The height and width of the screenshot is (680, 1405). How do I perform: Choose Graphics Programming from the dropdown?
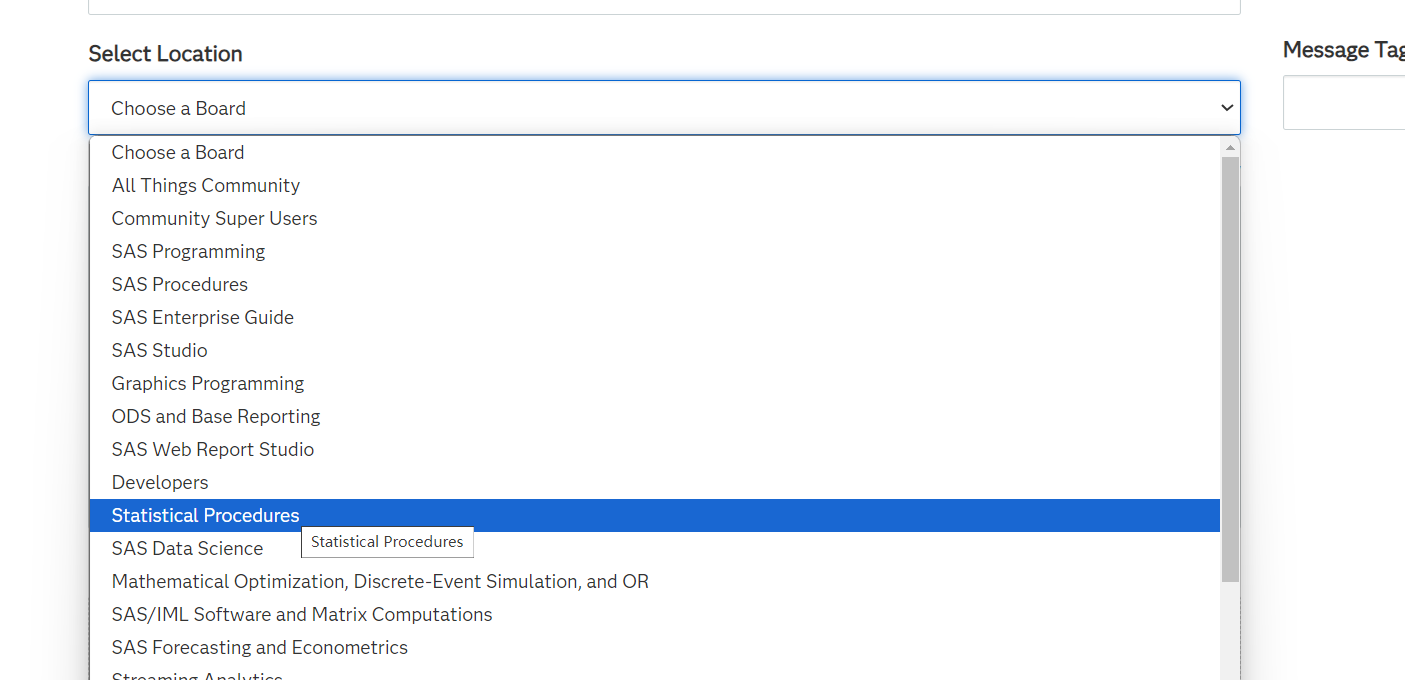tap(207, 383)
